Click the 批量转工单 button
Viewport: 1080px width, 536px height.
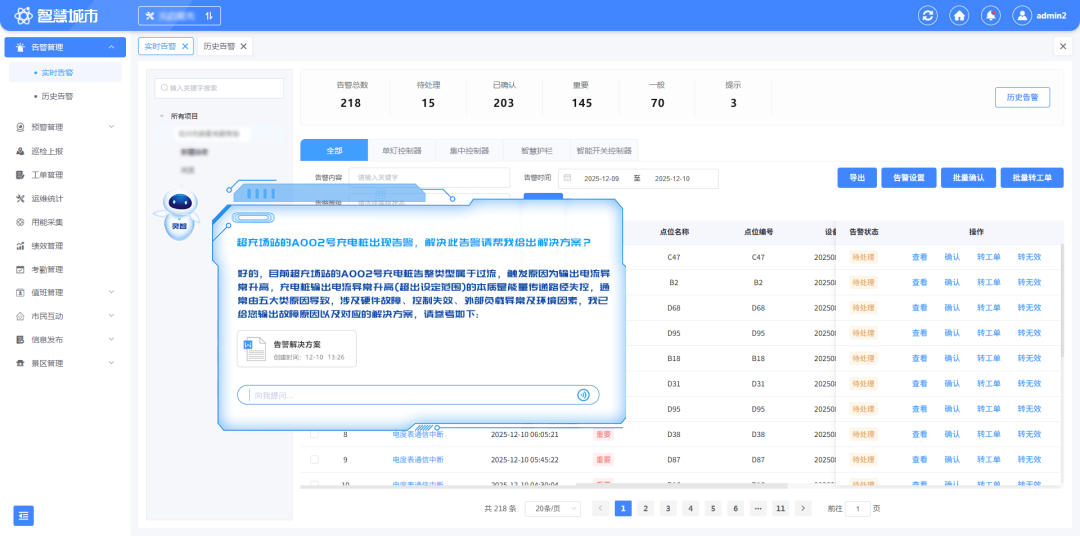coord(1031,177)
